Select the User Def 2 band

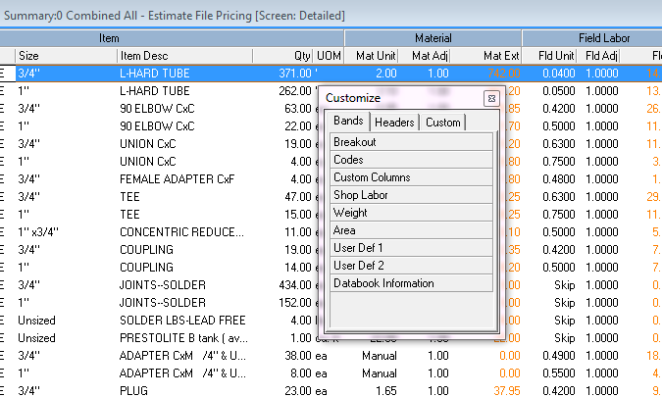tap(411, 266)
